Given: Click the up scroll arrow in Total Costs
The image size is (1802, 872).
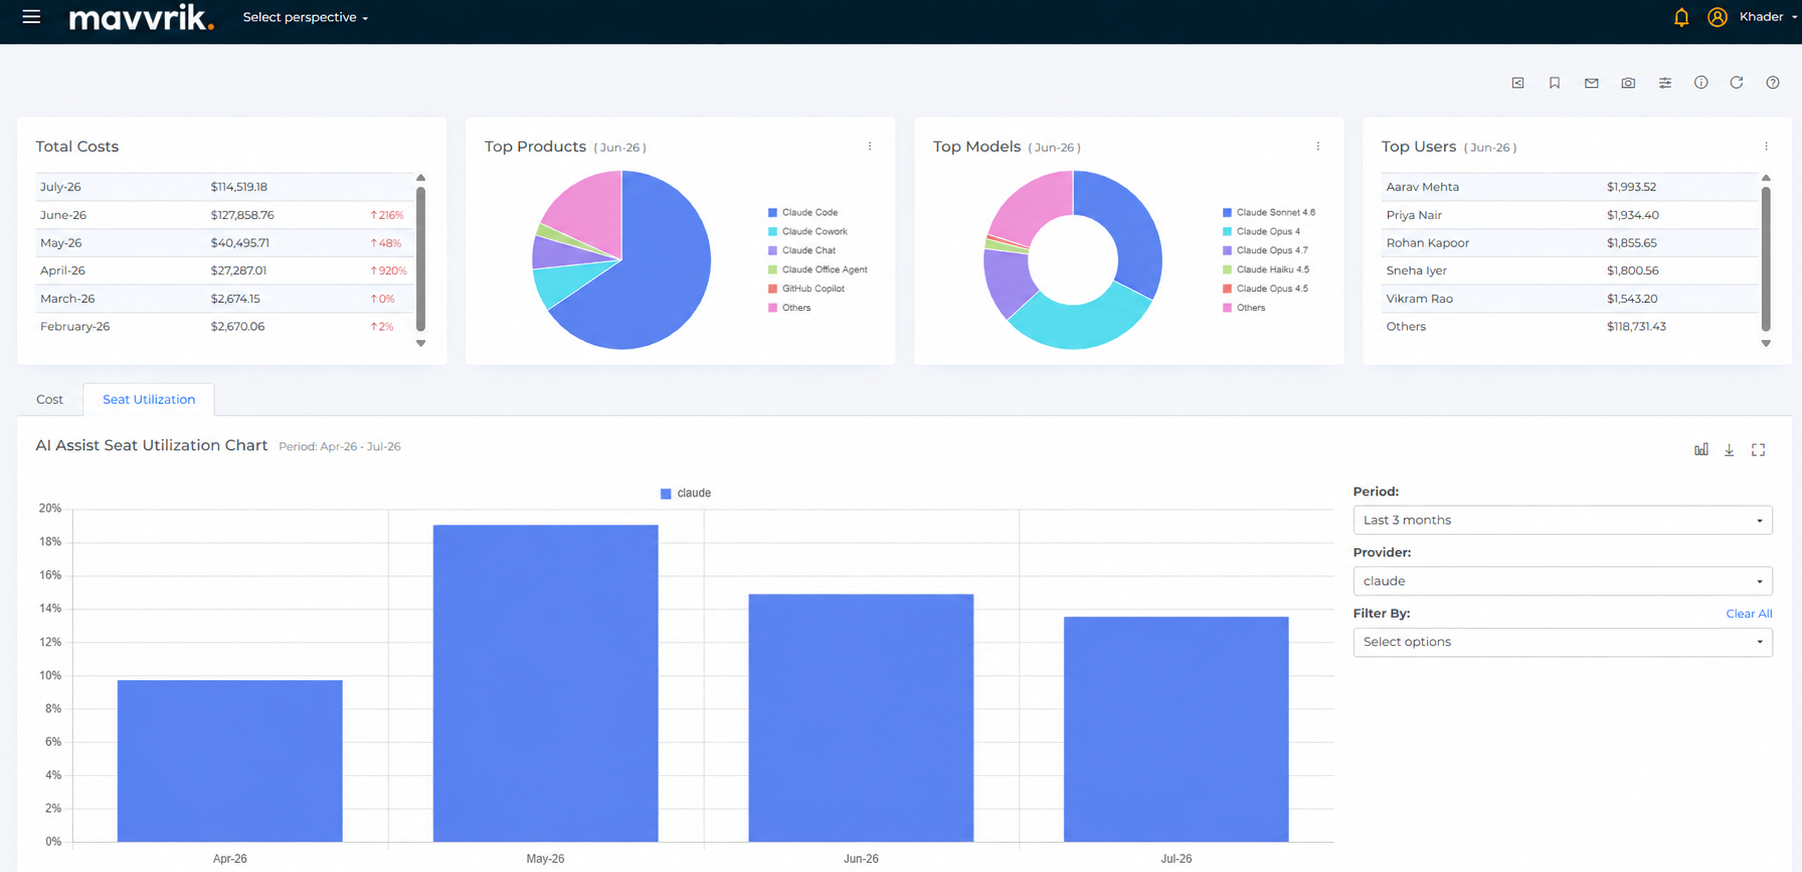Looking at the screenshot, I should [x=421, y=178].
